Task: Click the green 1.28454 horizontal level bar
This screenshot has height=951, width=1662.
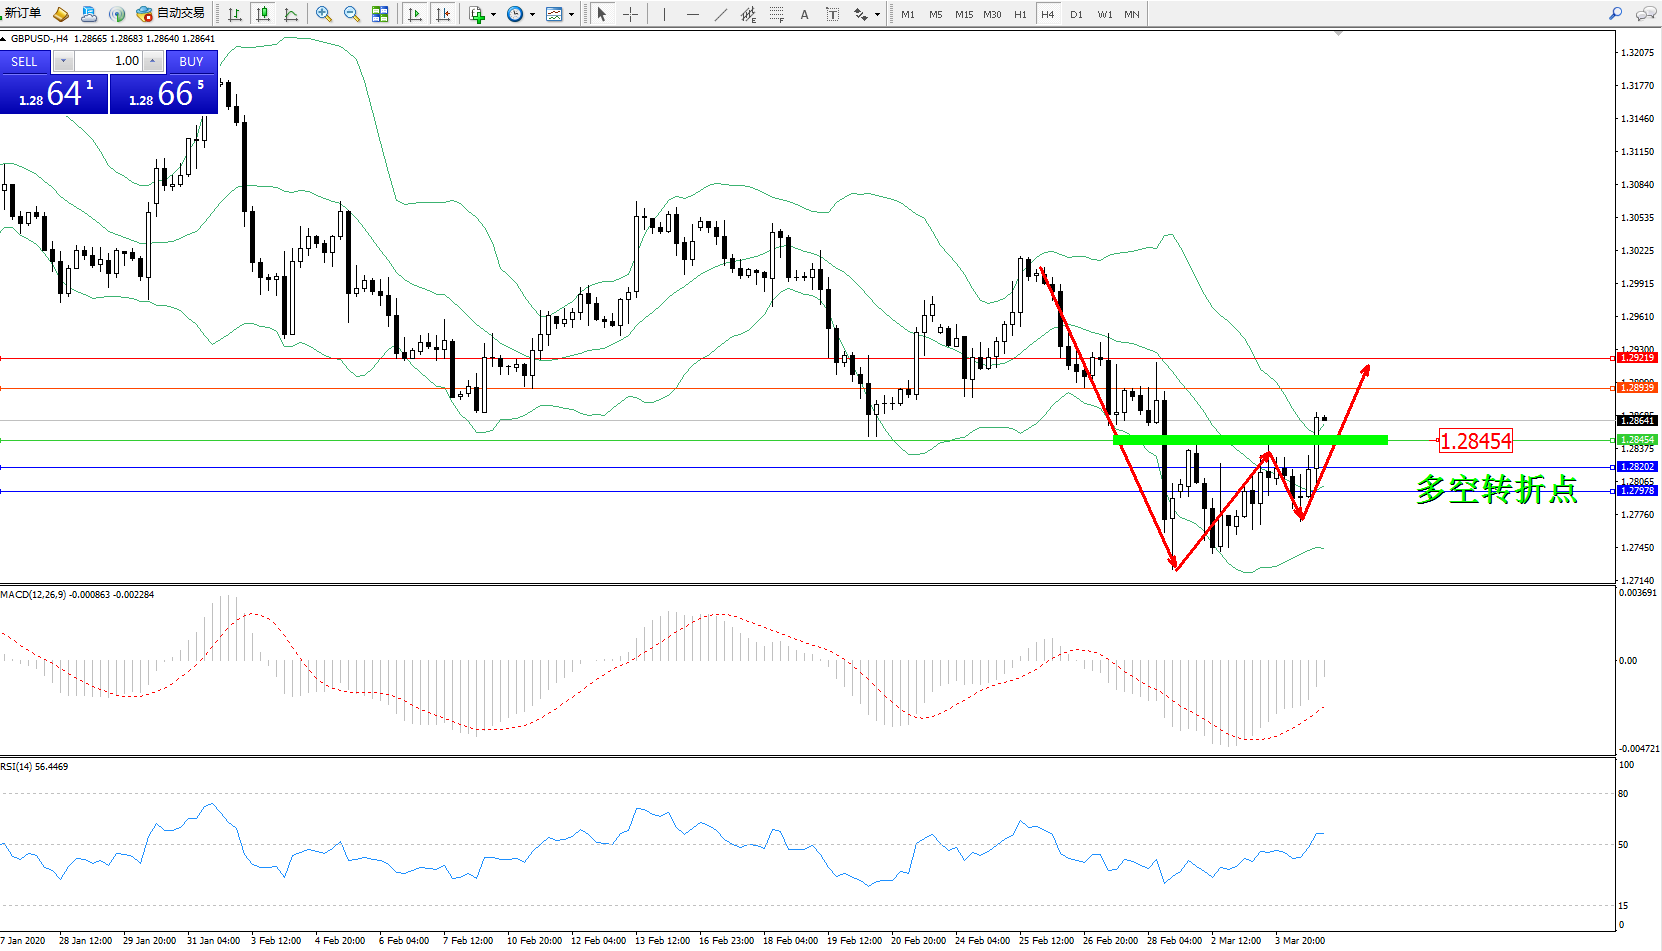Action: [x=1250, y=440]
